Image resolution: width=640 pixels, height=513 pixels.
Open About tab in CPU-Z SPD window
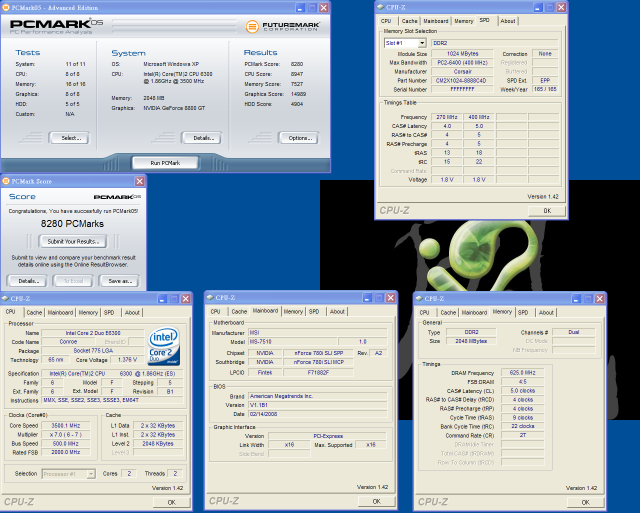508,21
